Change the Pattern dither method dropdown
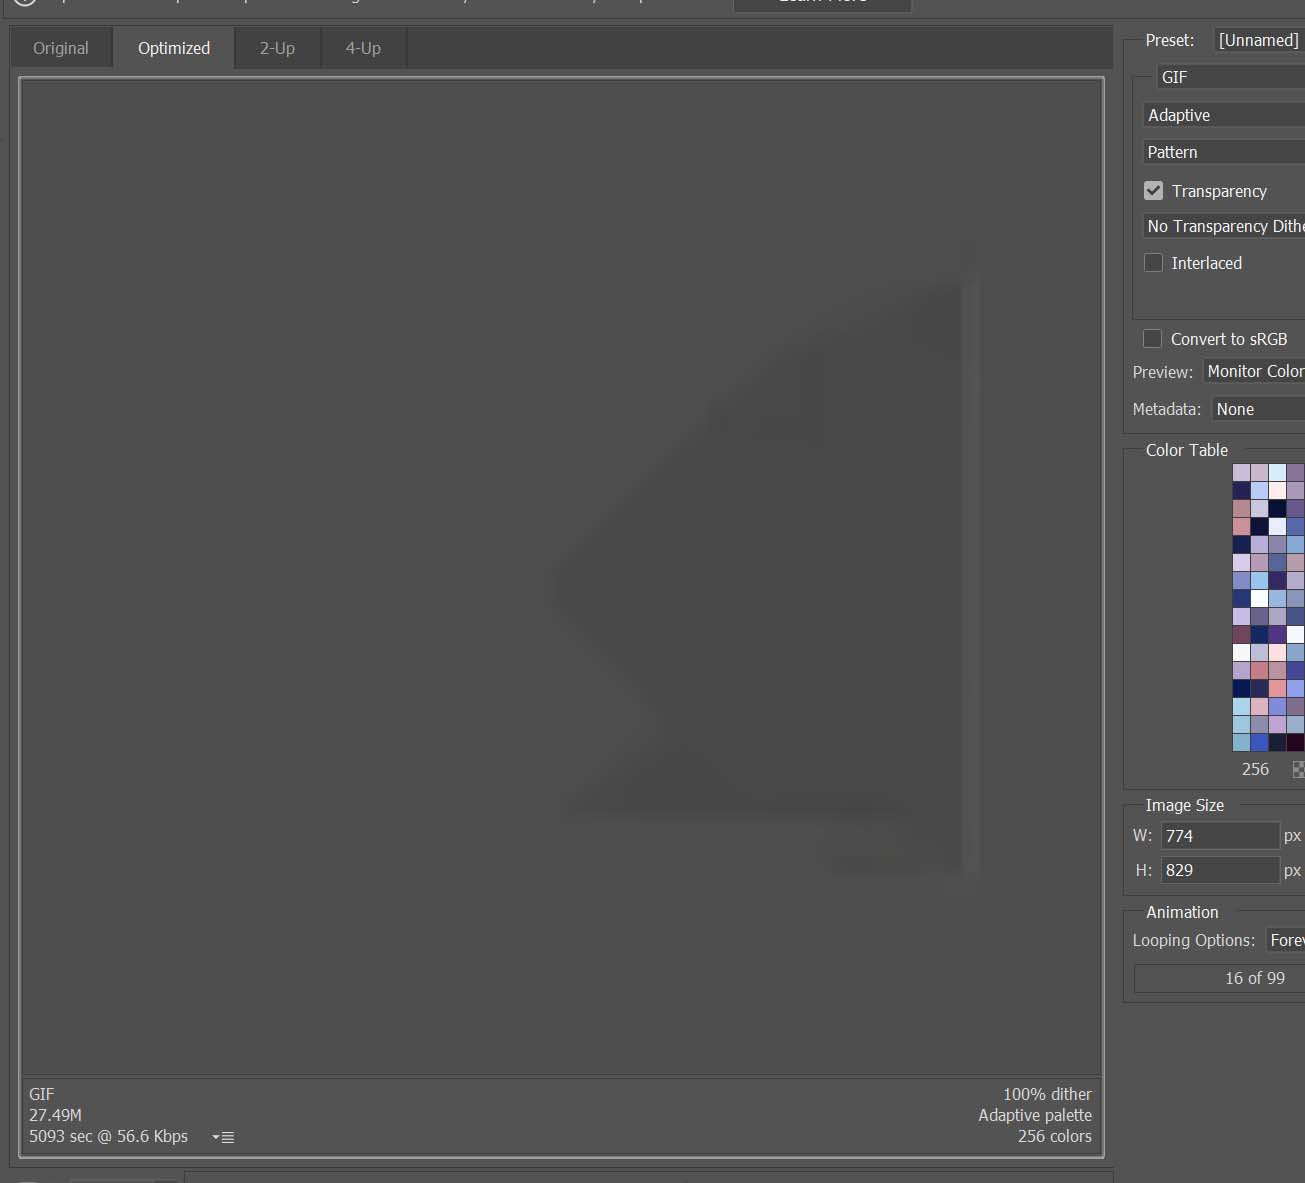This screenshot has height=1183, width=1305. click(x=1224, y=152)
